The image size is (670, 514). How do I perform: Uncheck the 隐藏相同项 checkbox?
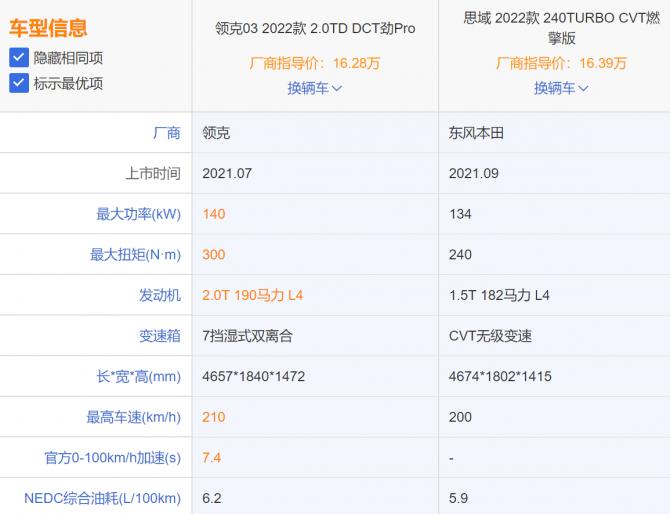tap(18, 58)
